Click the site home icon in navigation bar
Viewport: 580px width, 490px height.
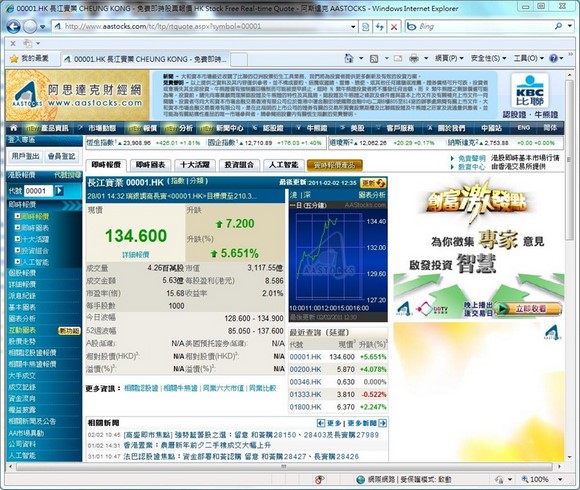14,128
